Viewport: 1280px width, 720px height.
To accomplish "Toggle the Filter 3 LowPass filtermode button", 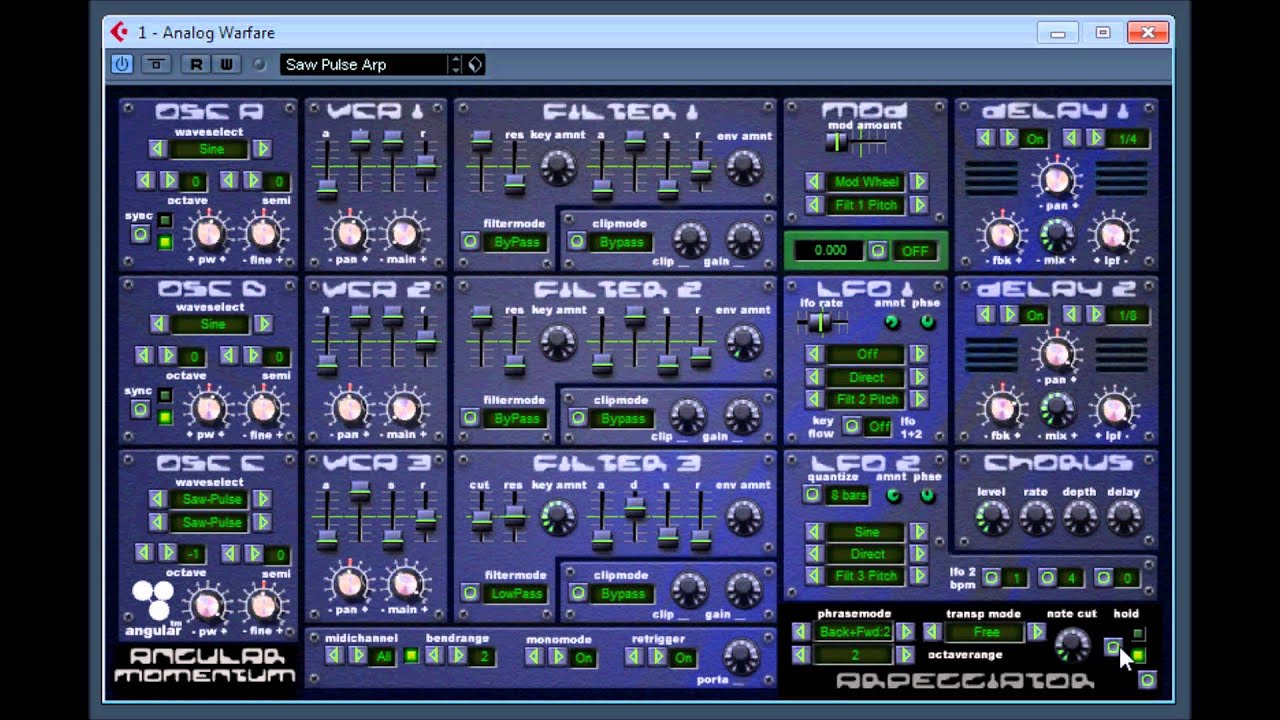I will 469,593.
